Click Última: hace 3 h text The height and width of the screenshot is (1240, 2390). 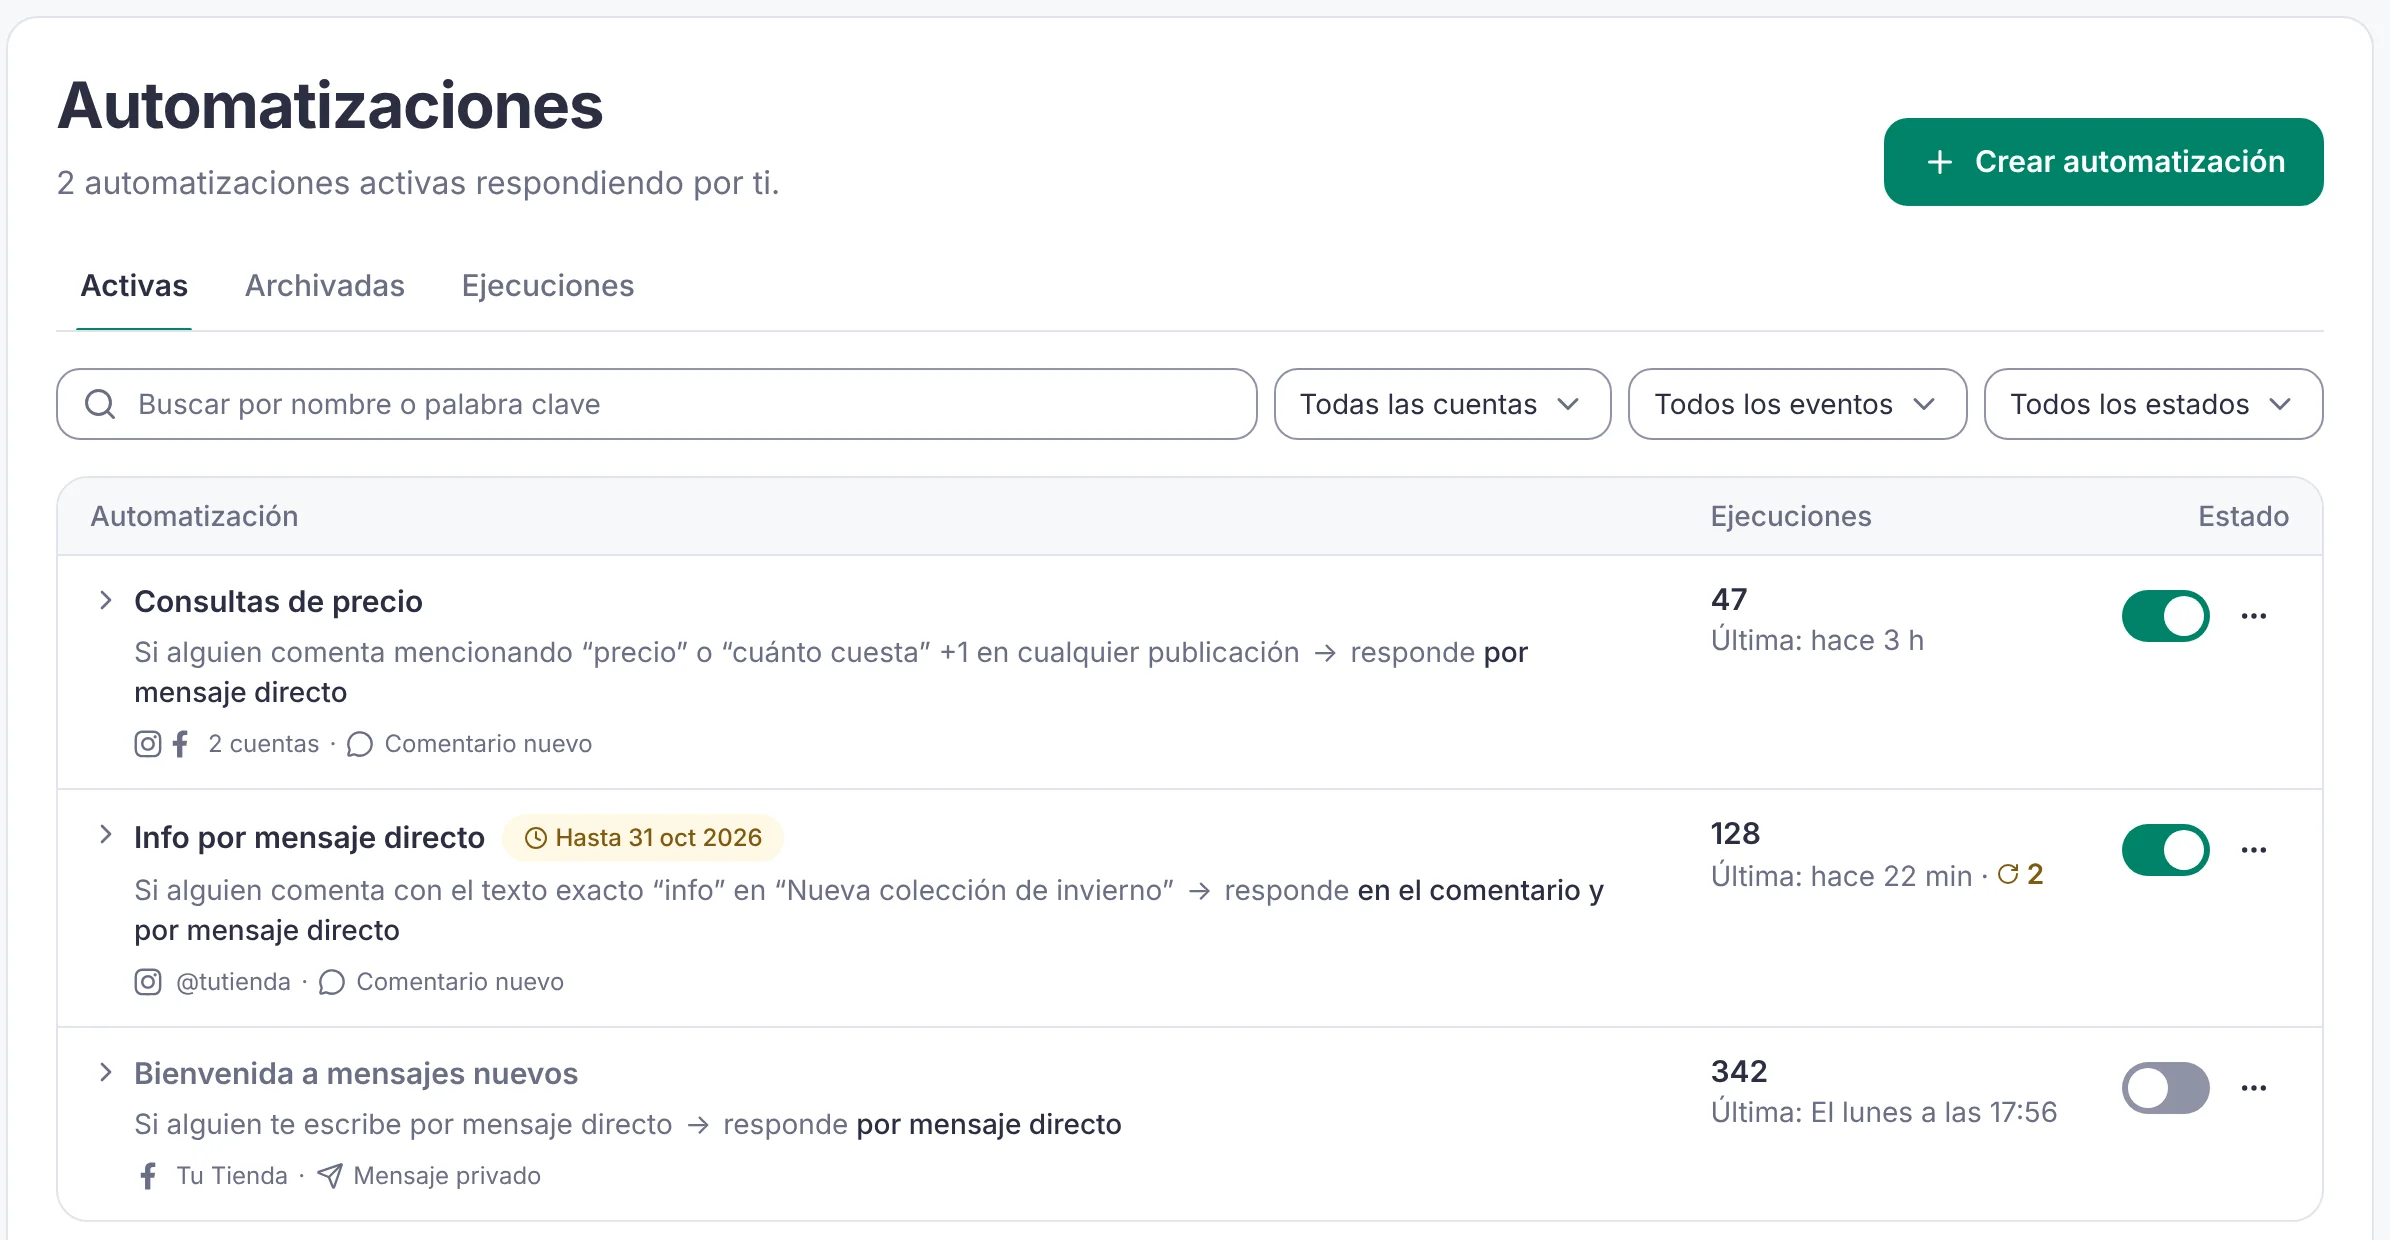tap(1817, 640)
